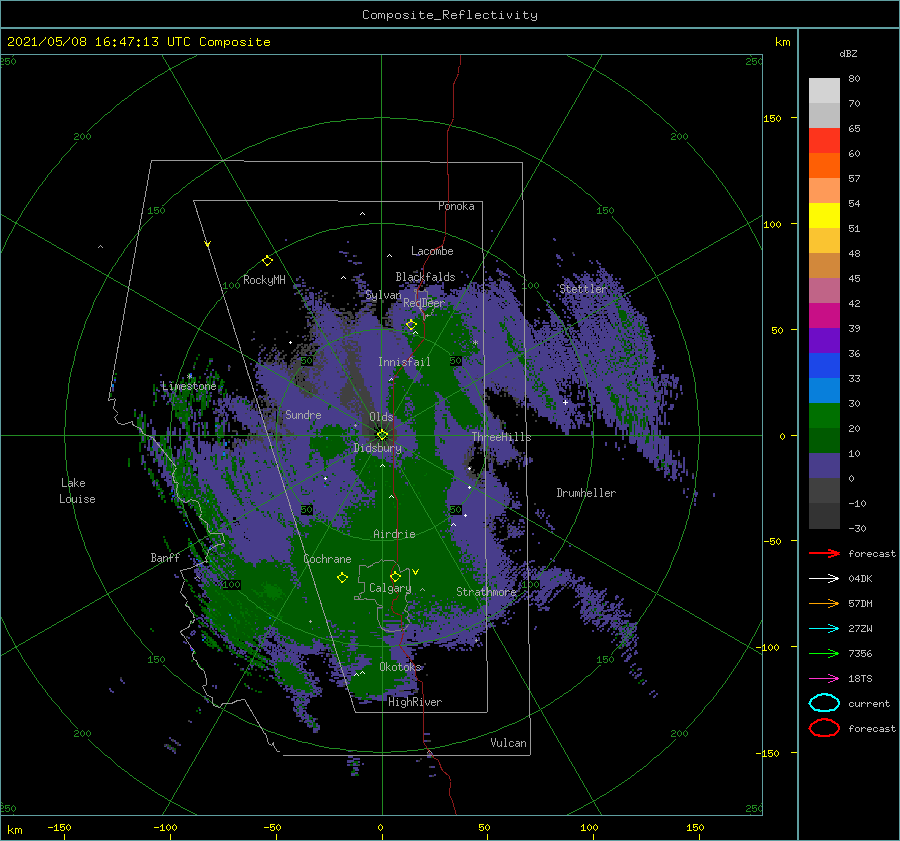Click the Airdrie city label
The height and width of the screenshot is (841, 900).
click(394, 534)
